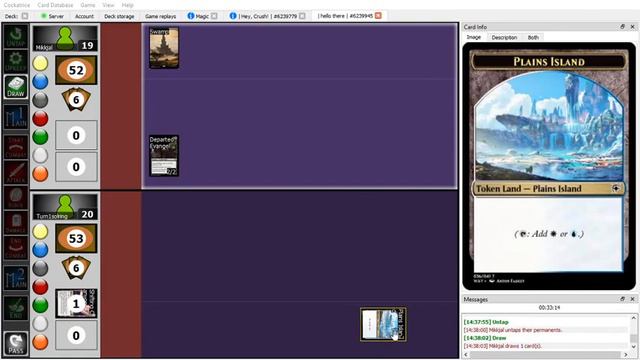Click the tapped Plains Island token card
This screenshot has width=640, height=360.
tap(383, 324)
